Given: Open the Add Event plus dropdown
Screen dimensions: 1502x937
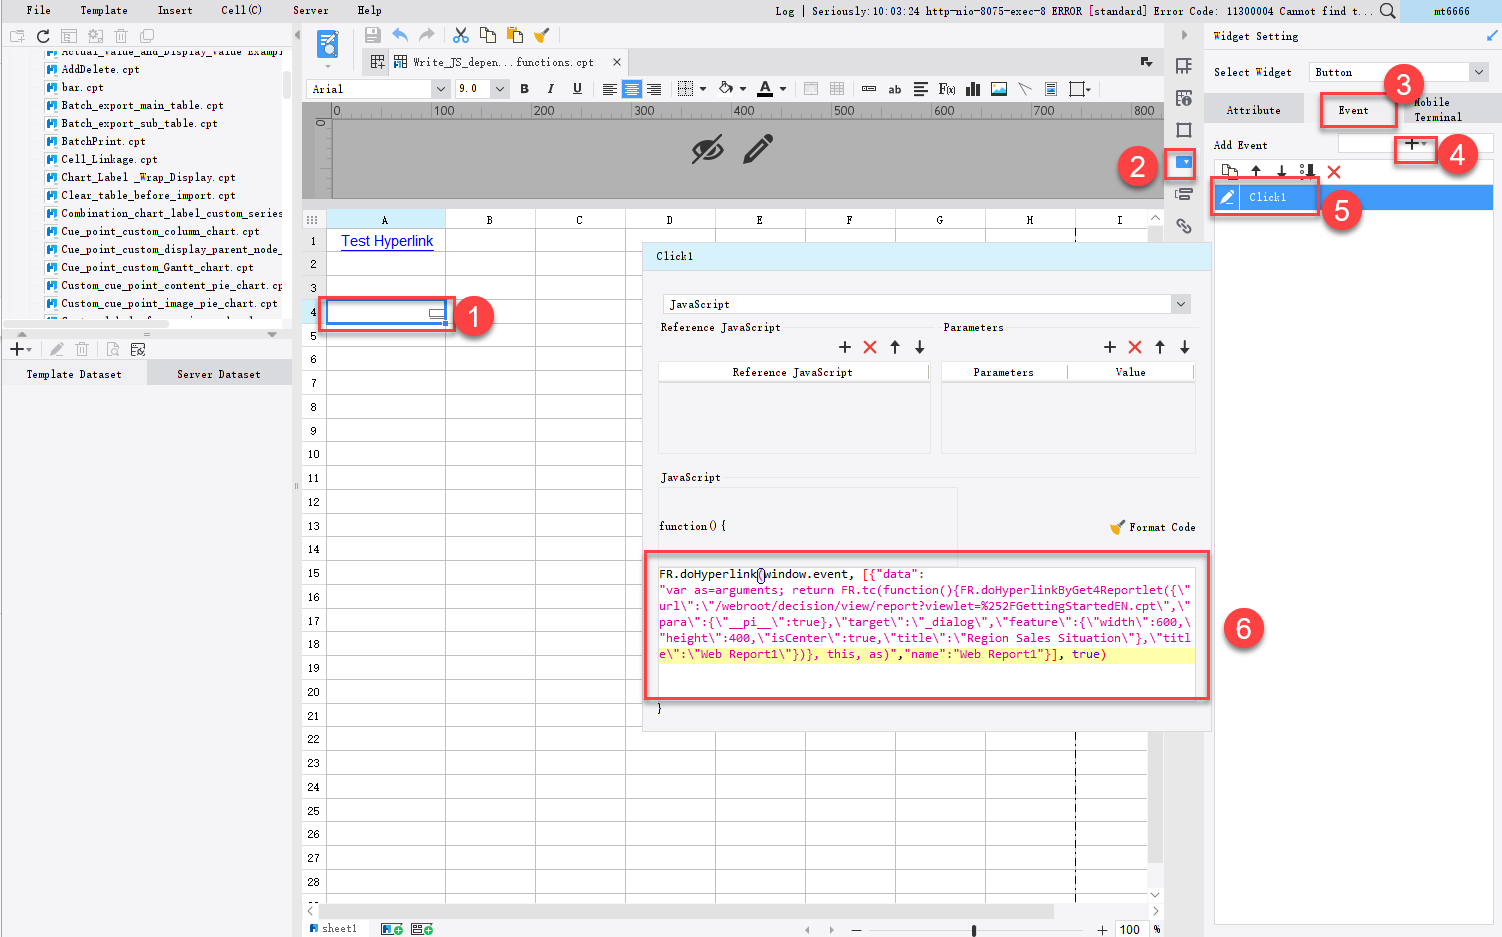Looking at the screenshot, I should [1416, 145].
